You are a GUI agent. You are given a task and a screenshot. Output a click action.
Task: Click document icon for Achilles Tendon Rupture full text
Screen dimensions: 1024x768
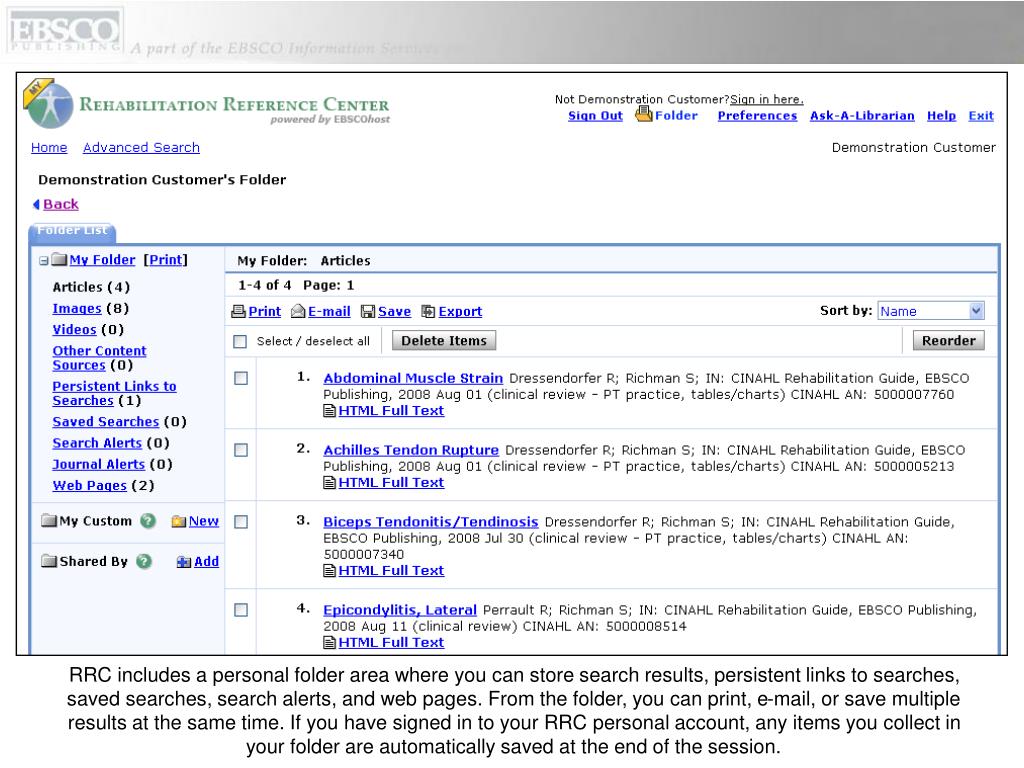tap(330, 483)
